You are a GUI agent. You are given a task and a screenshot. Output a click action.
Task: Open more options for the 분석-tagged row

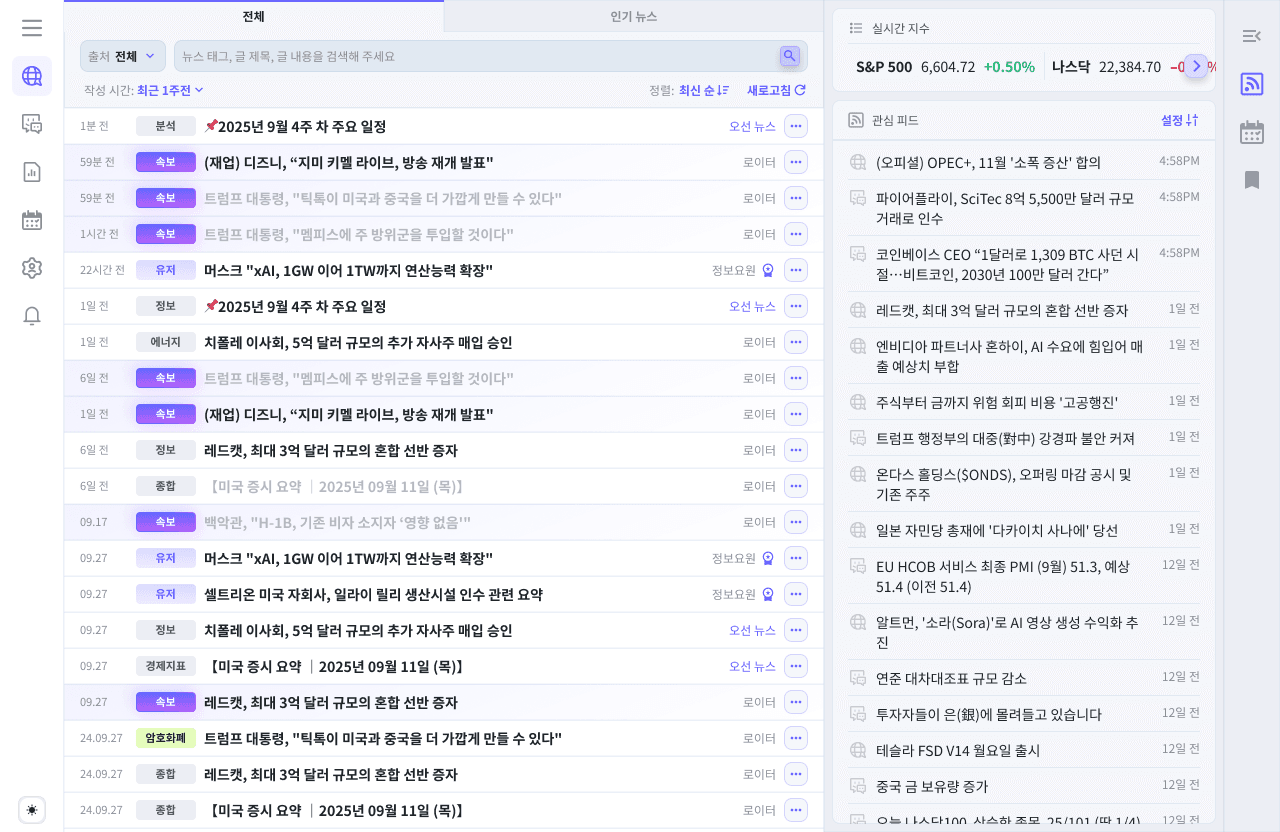(796, 126)
